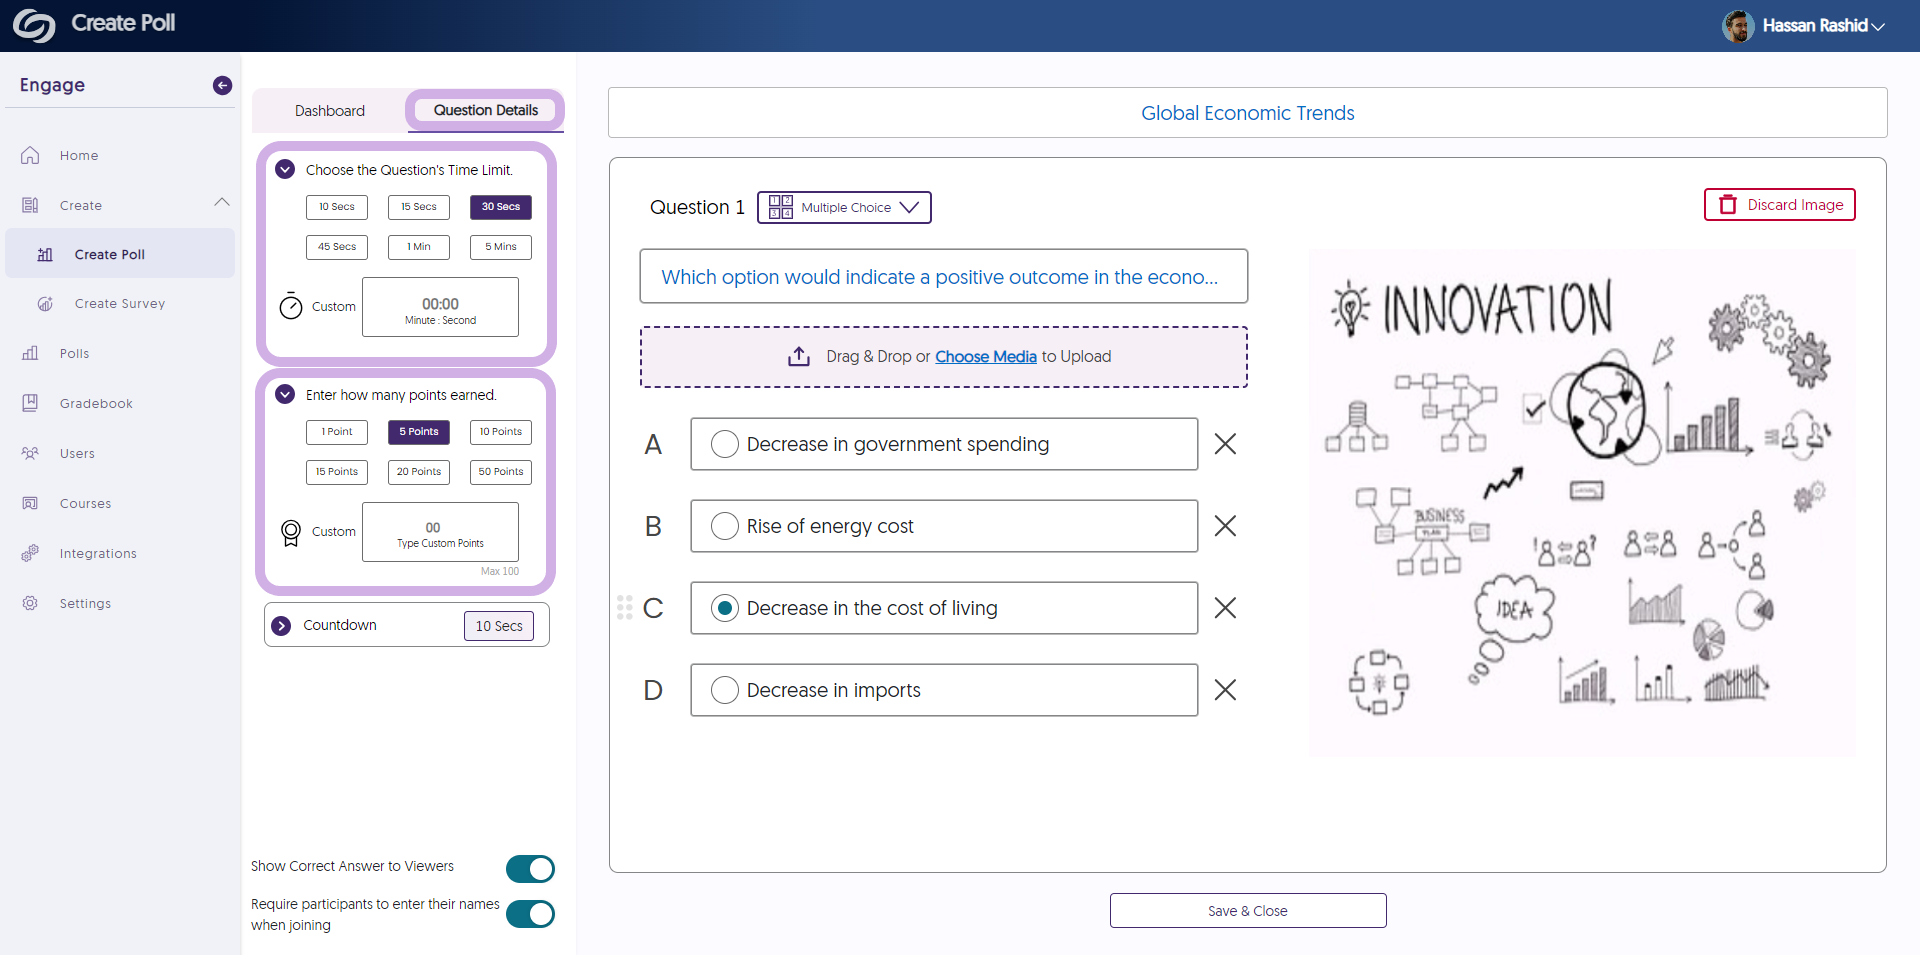Click the Gradebook icon in sidebar
Screen dimensions: 1920x955
pyautogui.click(x=30, y=403)
